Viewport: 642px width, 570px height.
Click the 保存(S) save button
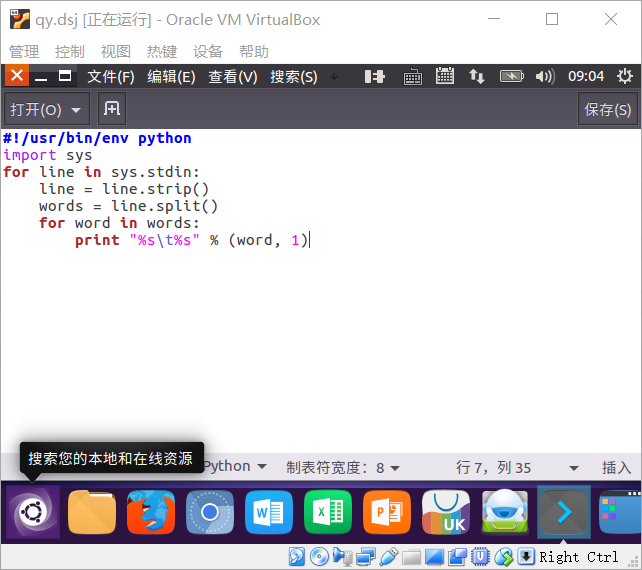tap(608, 109)
